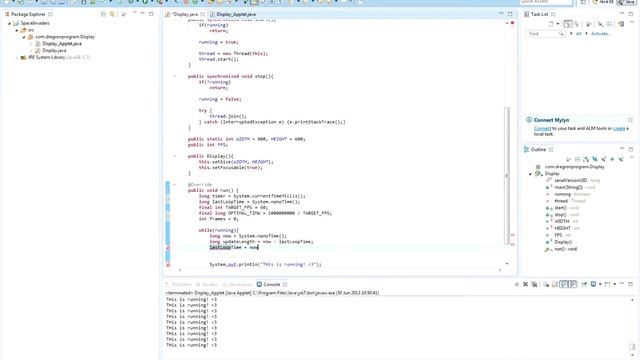Select thread field in Outline

tap(561, 201)
